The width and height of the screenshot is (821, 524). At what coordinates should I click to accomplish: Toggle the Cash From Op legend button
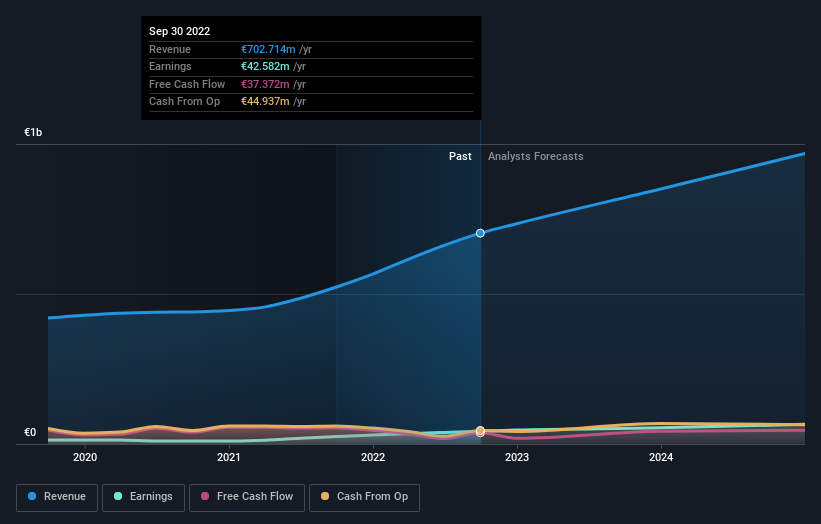(364, 497)
